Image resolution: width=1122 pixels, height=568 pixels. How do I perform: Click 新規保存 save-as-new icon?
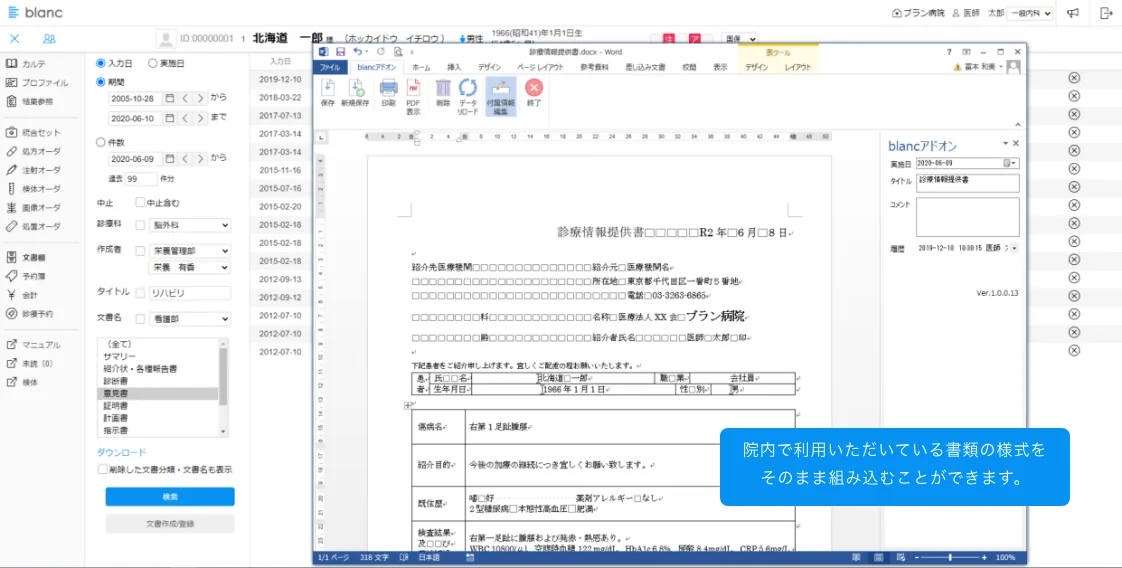(356, 93)
